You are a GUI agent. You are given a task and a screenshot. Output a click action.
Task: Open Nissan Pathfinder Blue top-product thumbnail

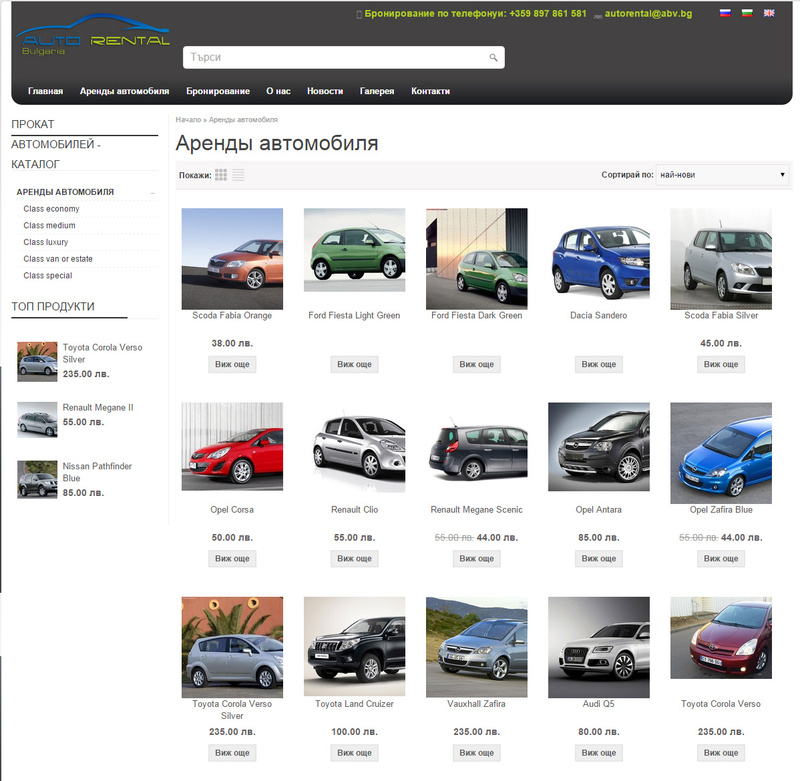[37, 480]
